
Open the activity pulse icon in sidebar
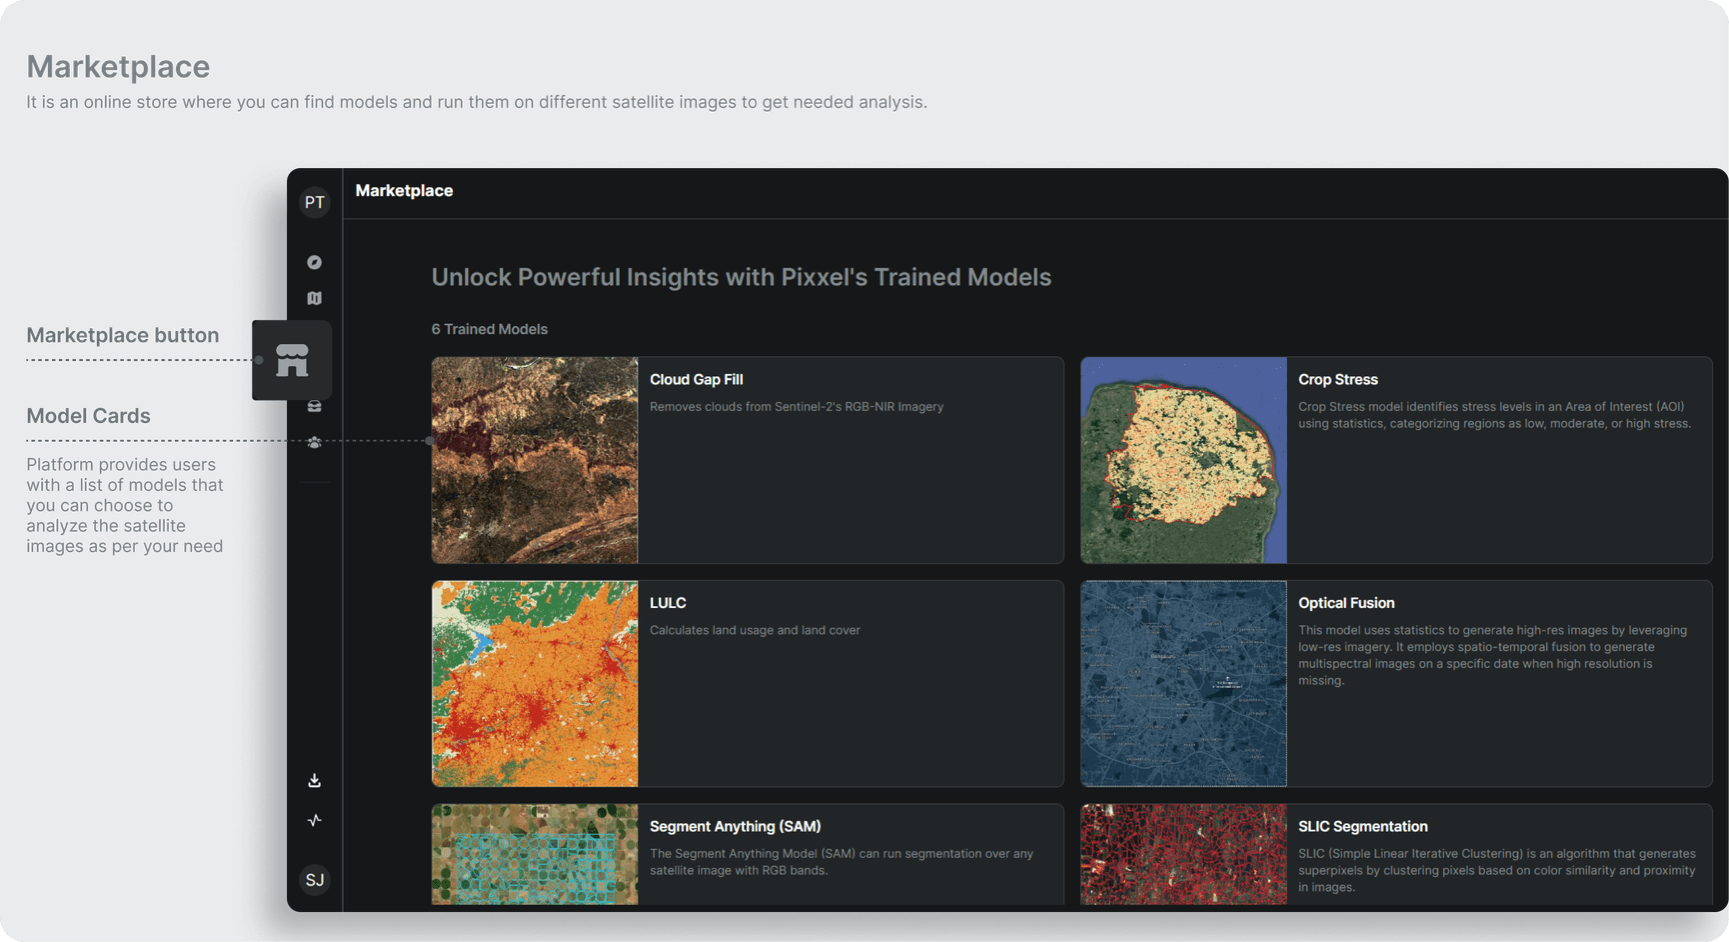315,820
